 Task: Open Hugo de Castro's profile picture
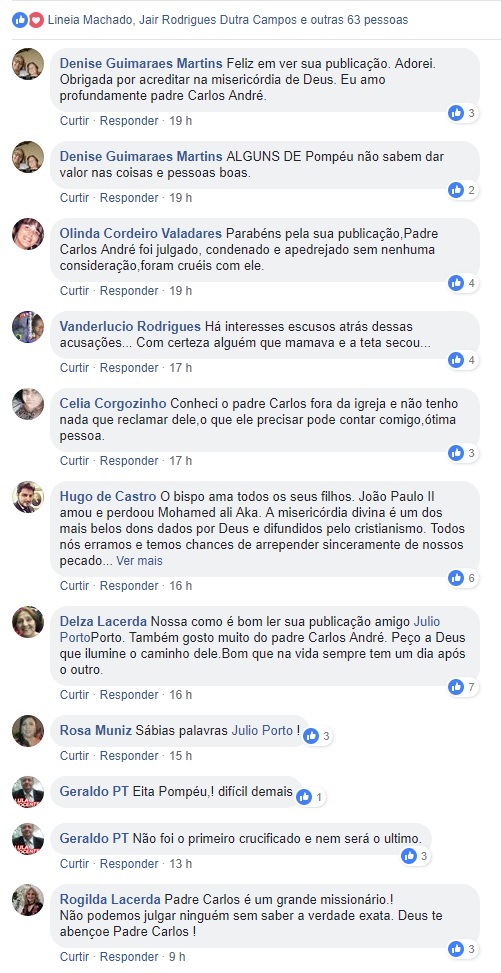(28, 497)
